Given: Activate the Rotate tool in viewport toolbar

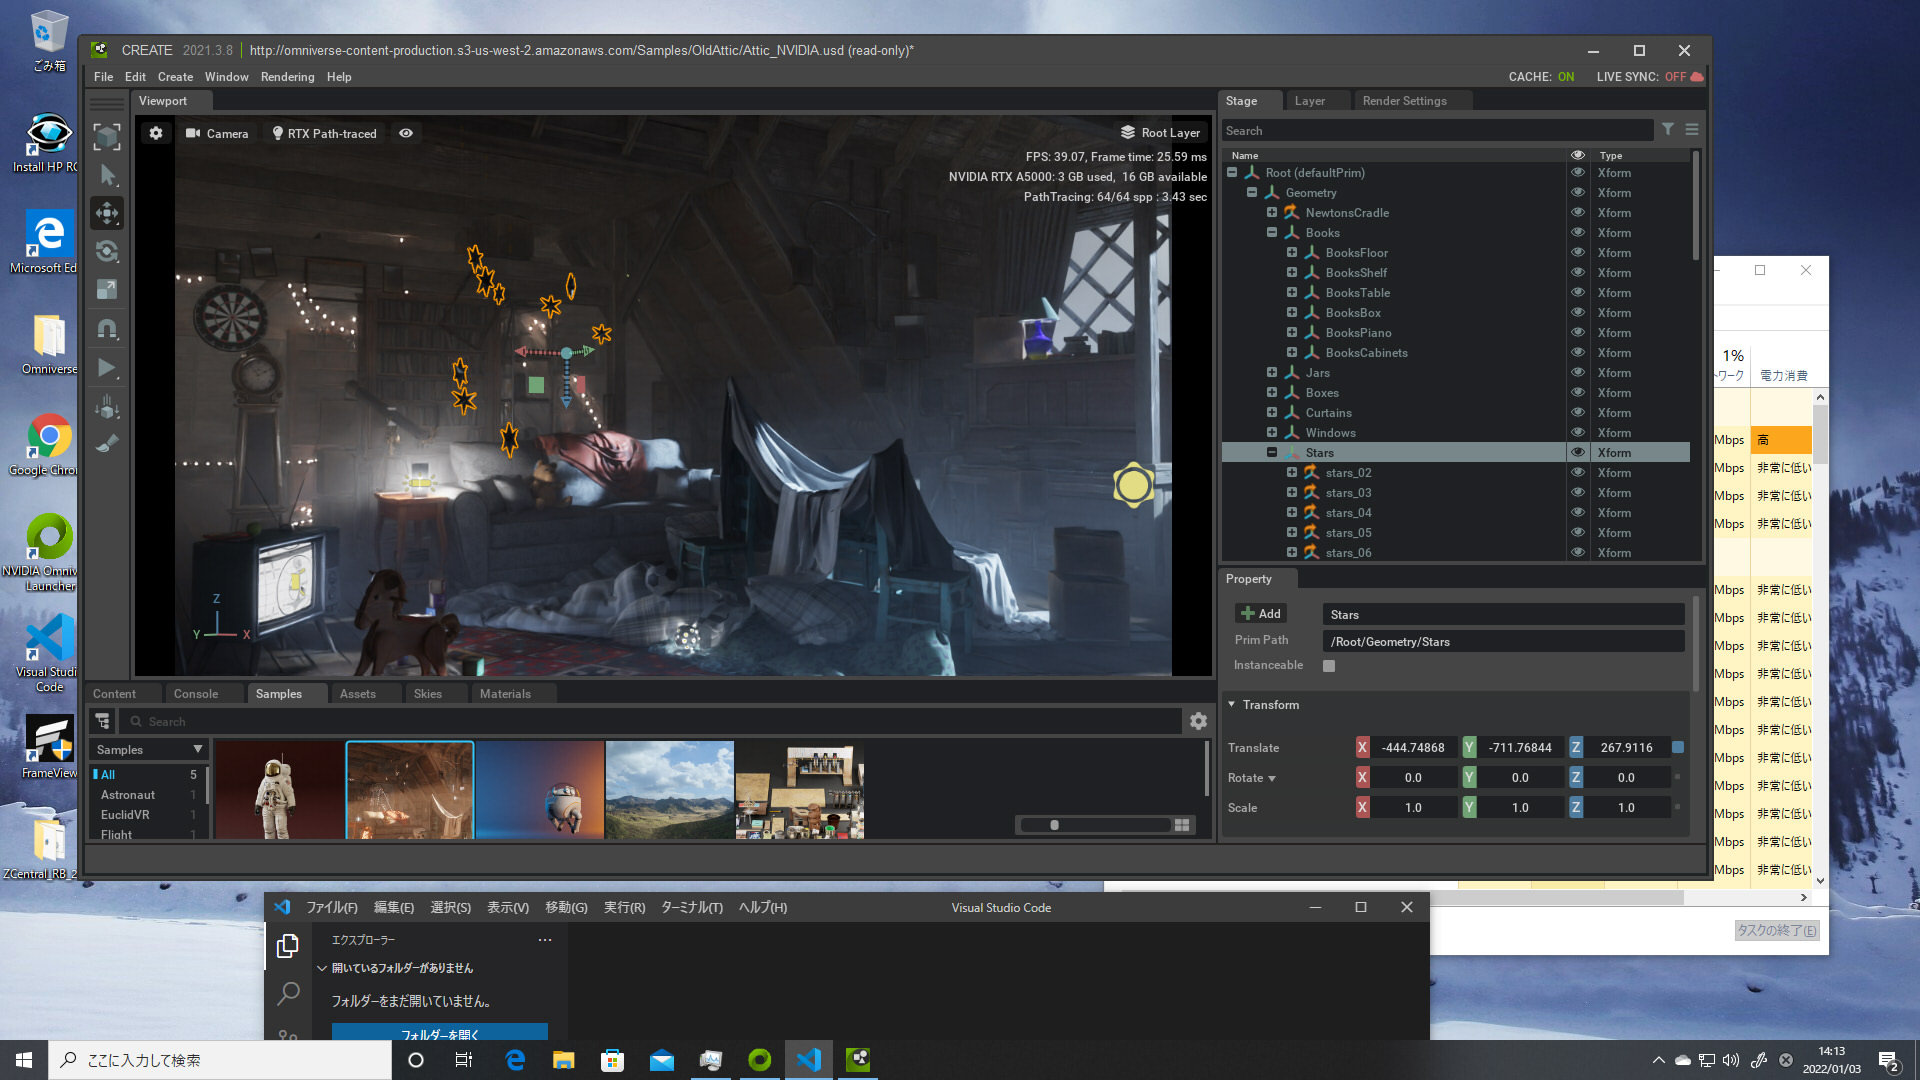Looking at the screenshot, I should (107, 251).
